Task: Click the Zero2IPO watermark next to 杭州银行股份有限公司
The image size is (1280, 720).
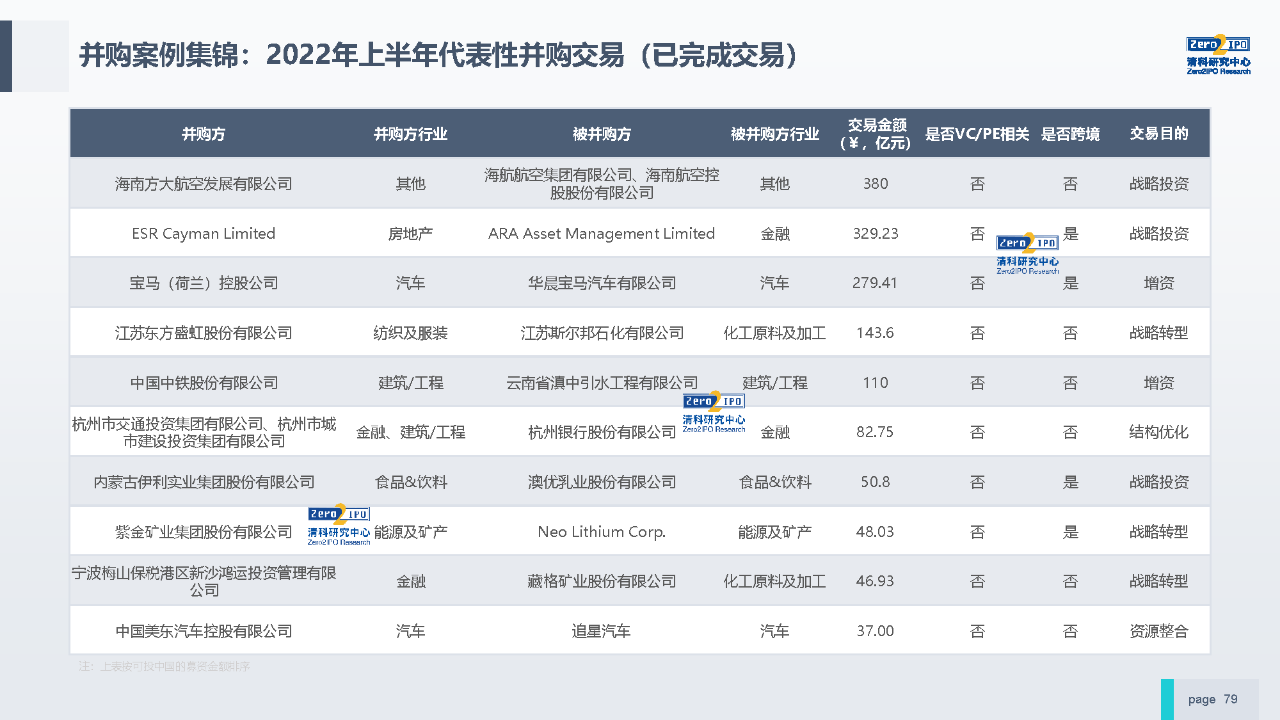Action: pos(713,412)
